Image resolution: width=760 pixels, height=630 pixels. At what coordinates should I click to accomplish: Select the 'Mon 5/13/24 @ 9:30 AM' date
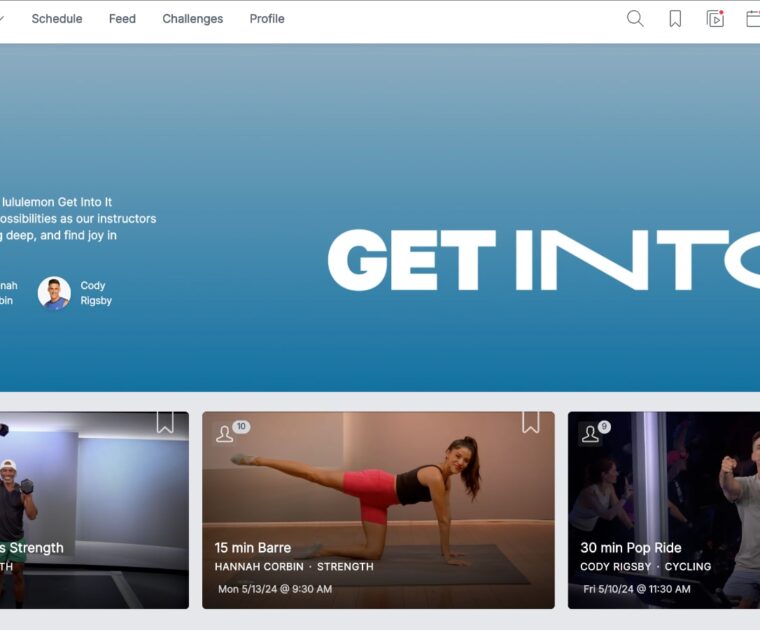[275, 589]
